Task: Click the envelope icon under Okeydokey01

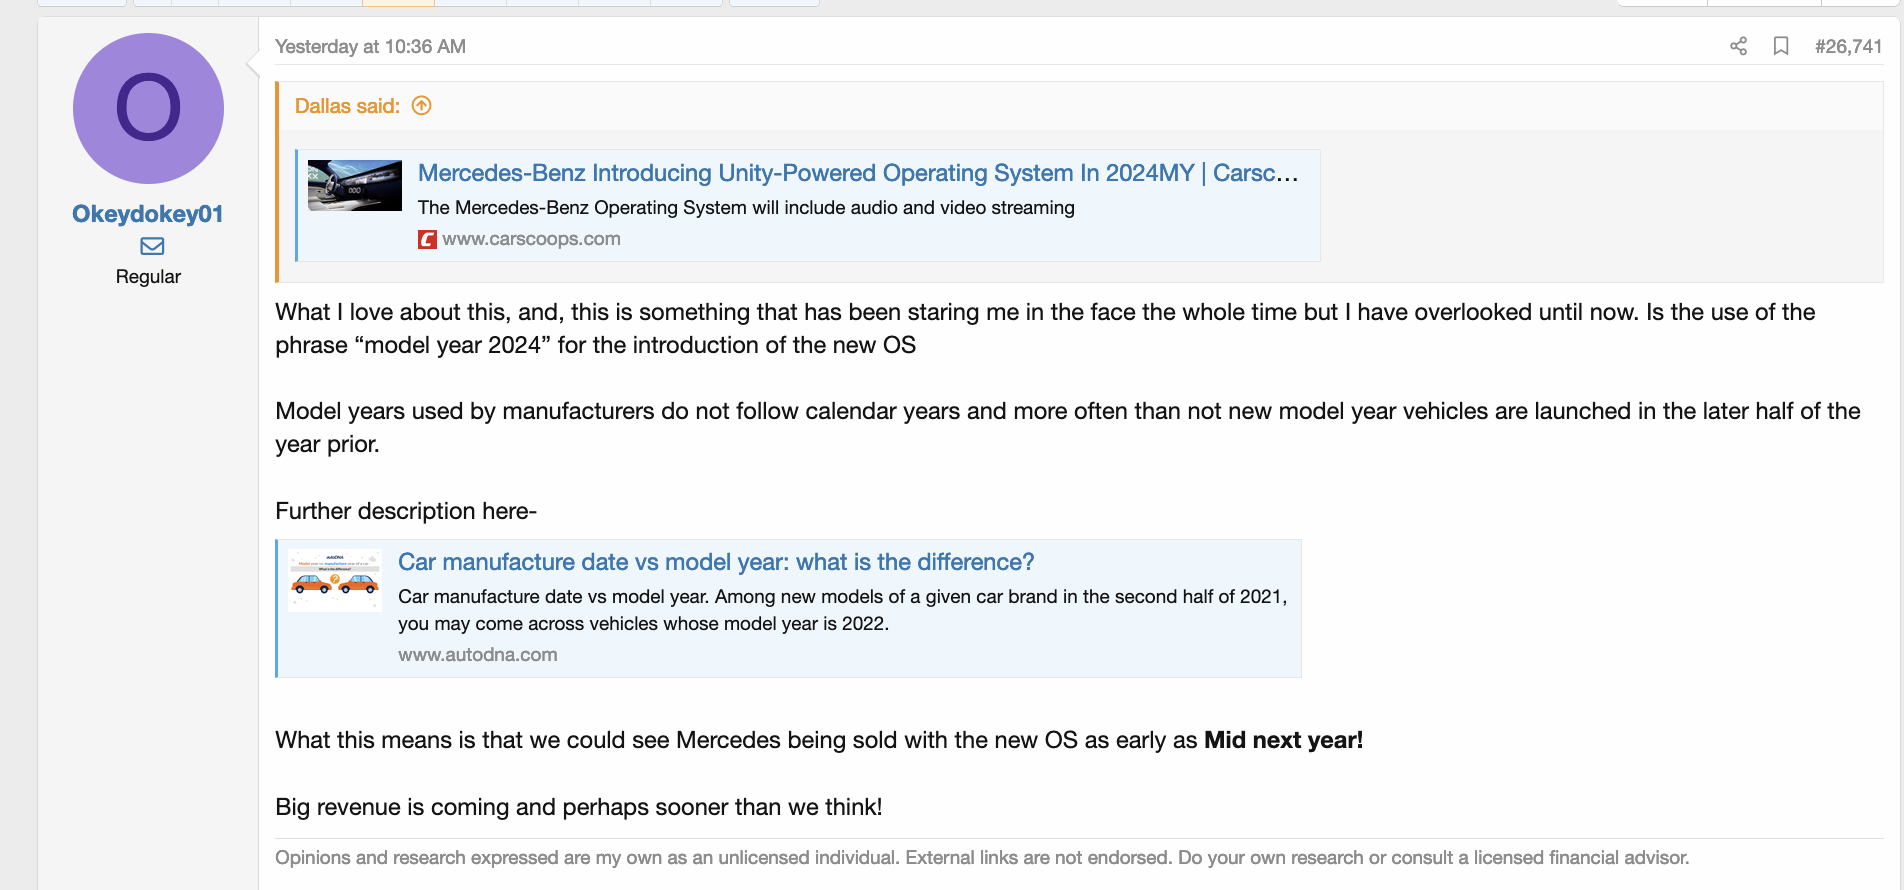Action: 152,246
